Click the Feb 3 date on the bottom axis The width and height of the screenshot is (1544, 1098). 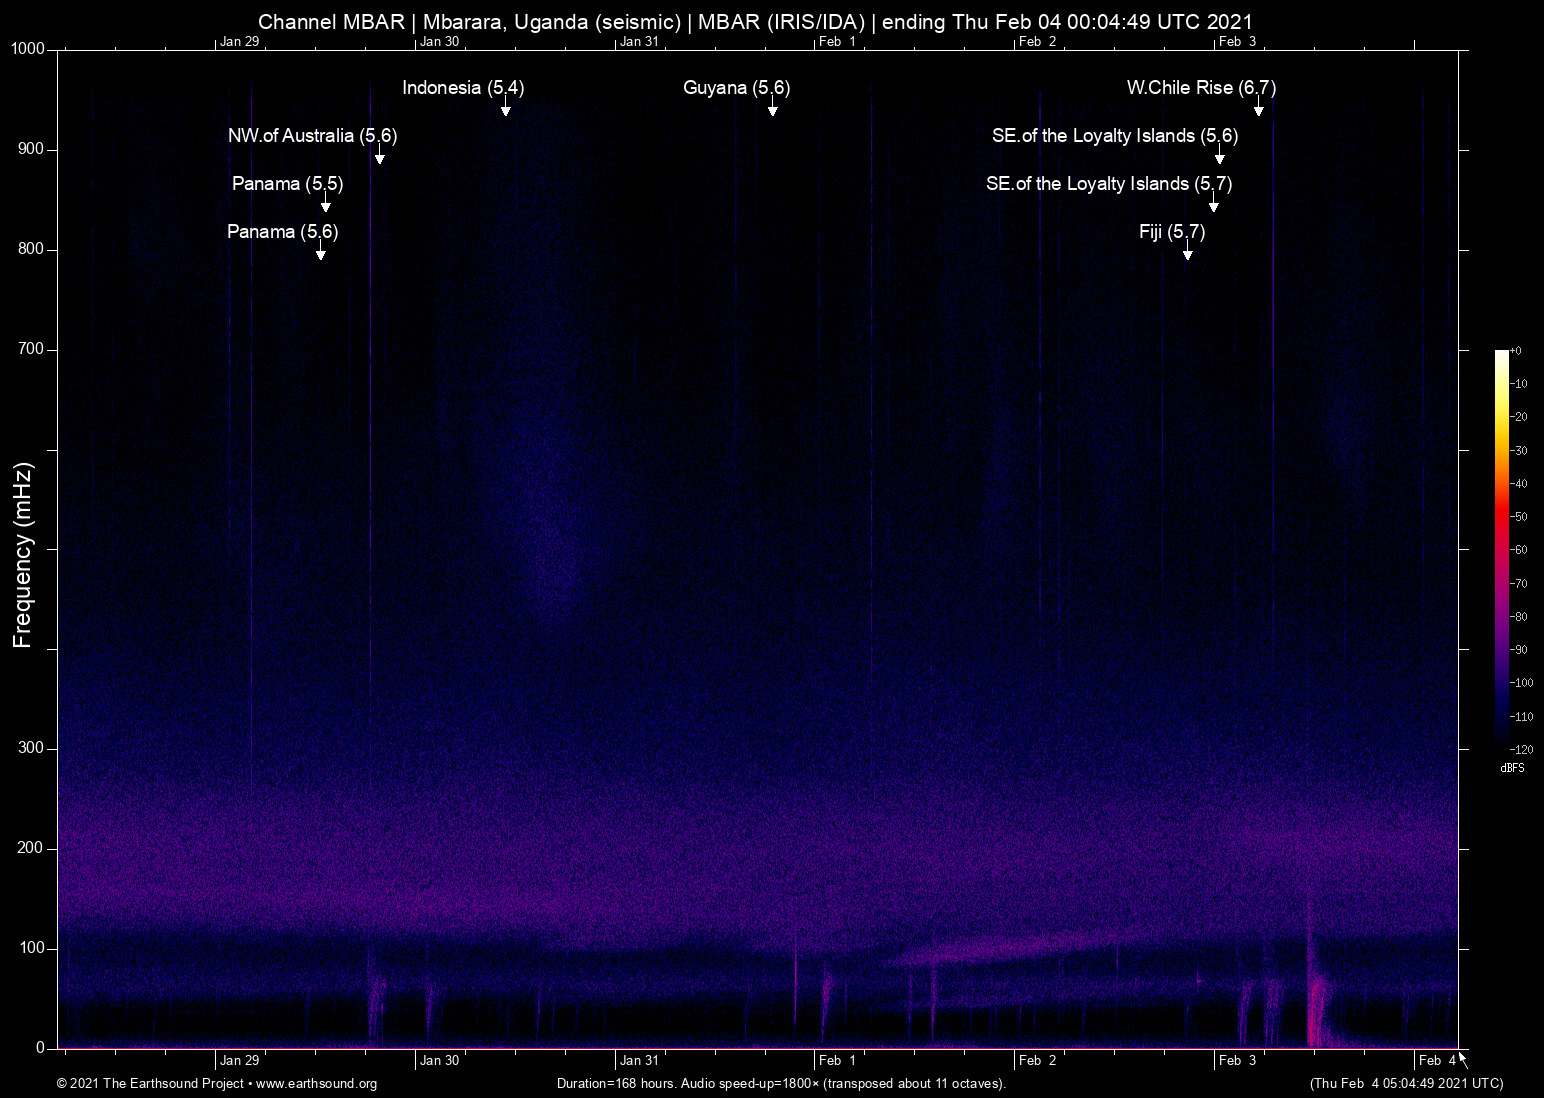[1237, 1061]
